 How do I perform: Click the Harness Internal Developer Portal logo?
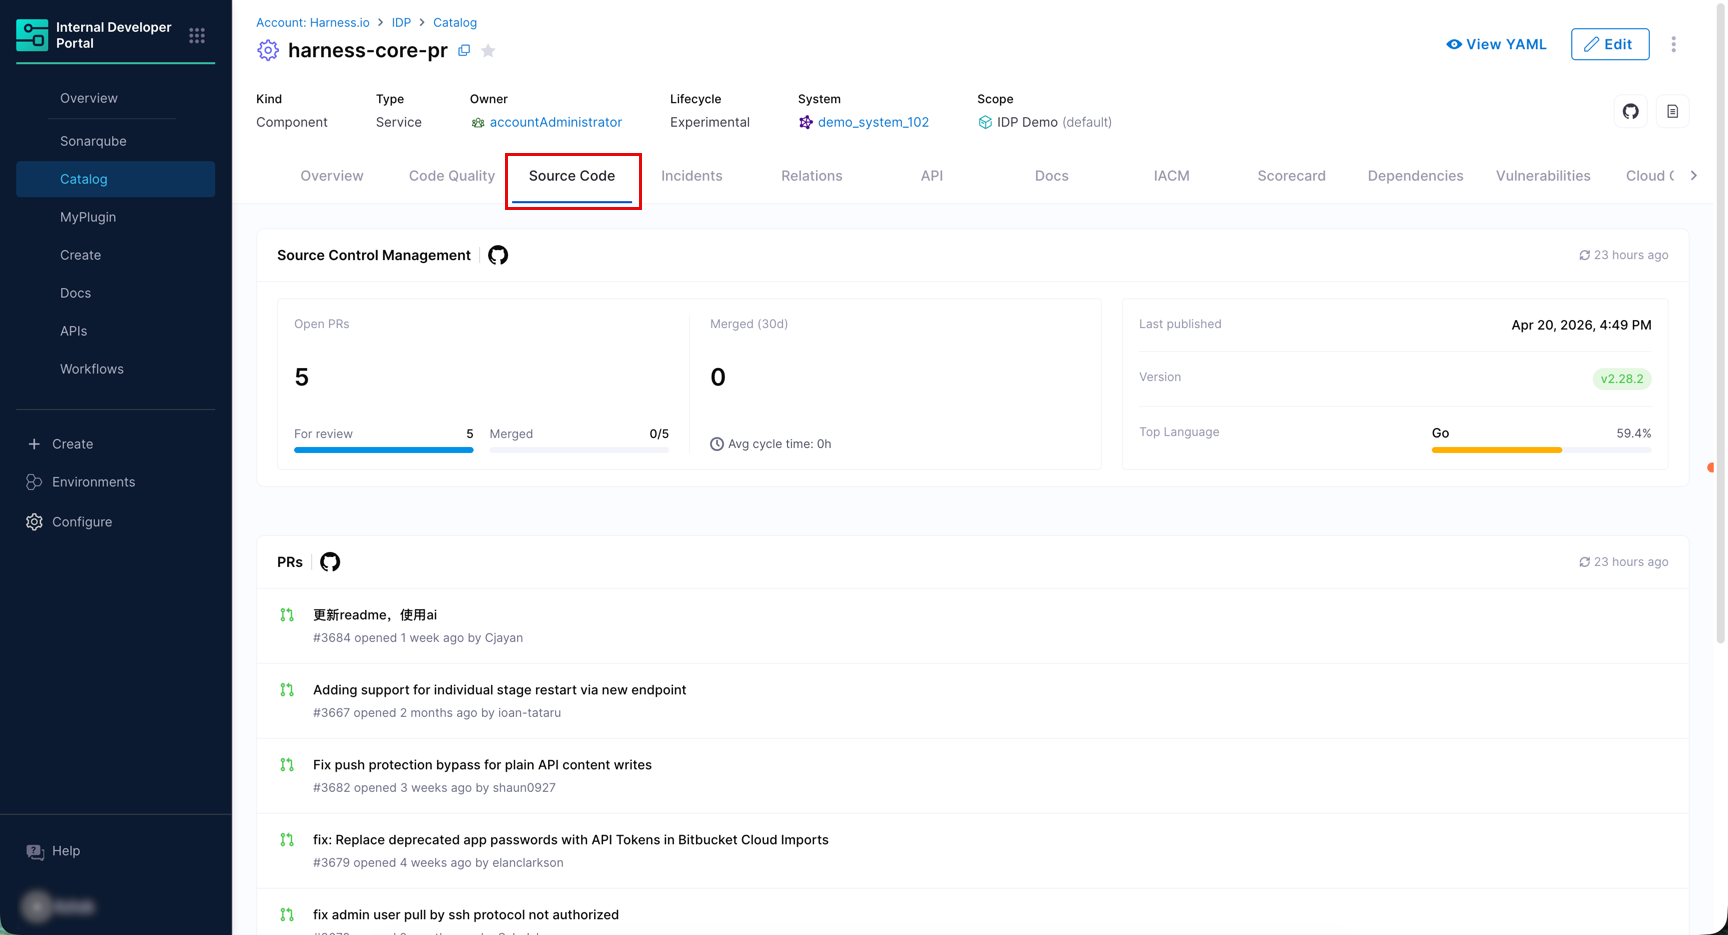click(32, 35)
